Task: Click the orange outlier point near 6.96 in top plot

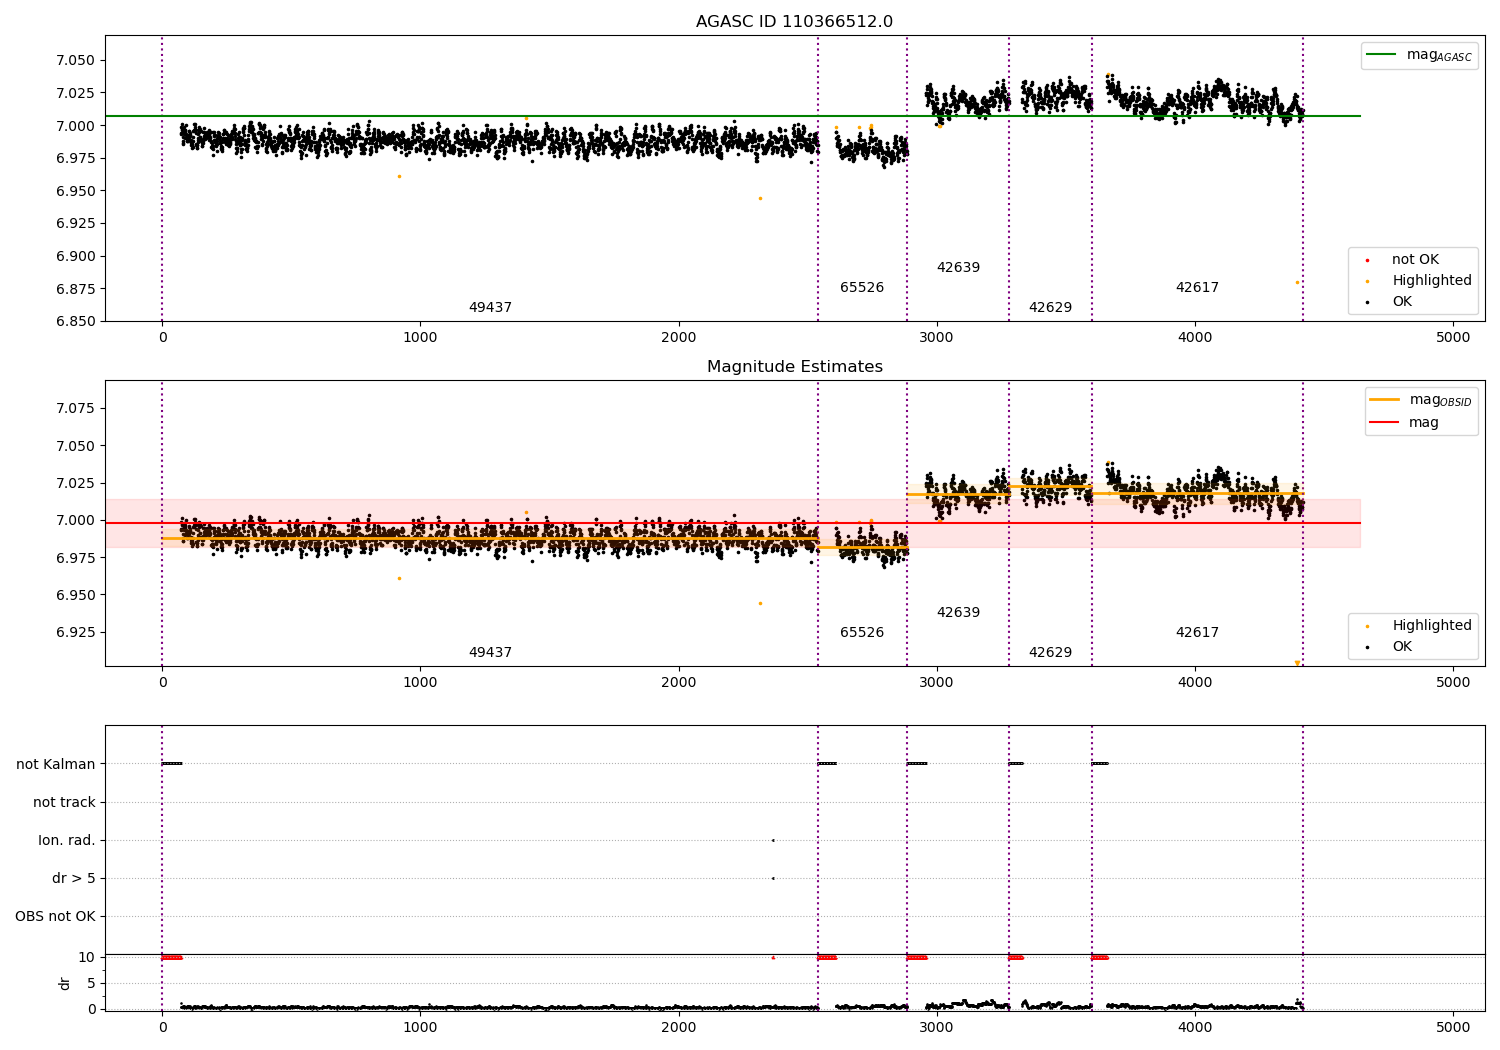Action: point(399,176)
